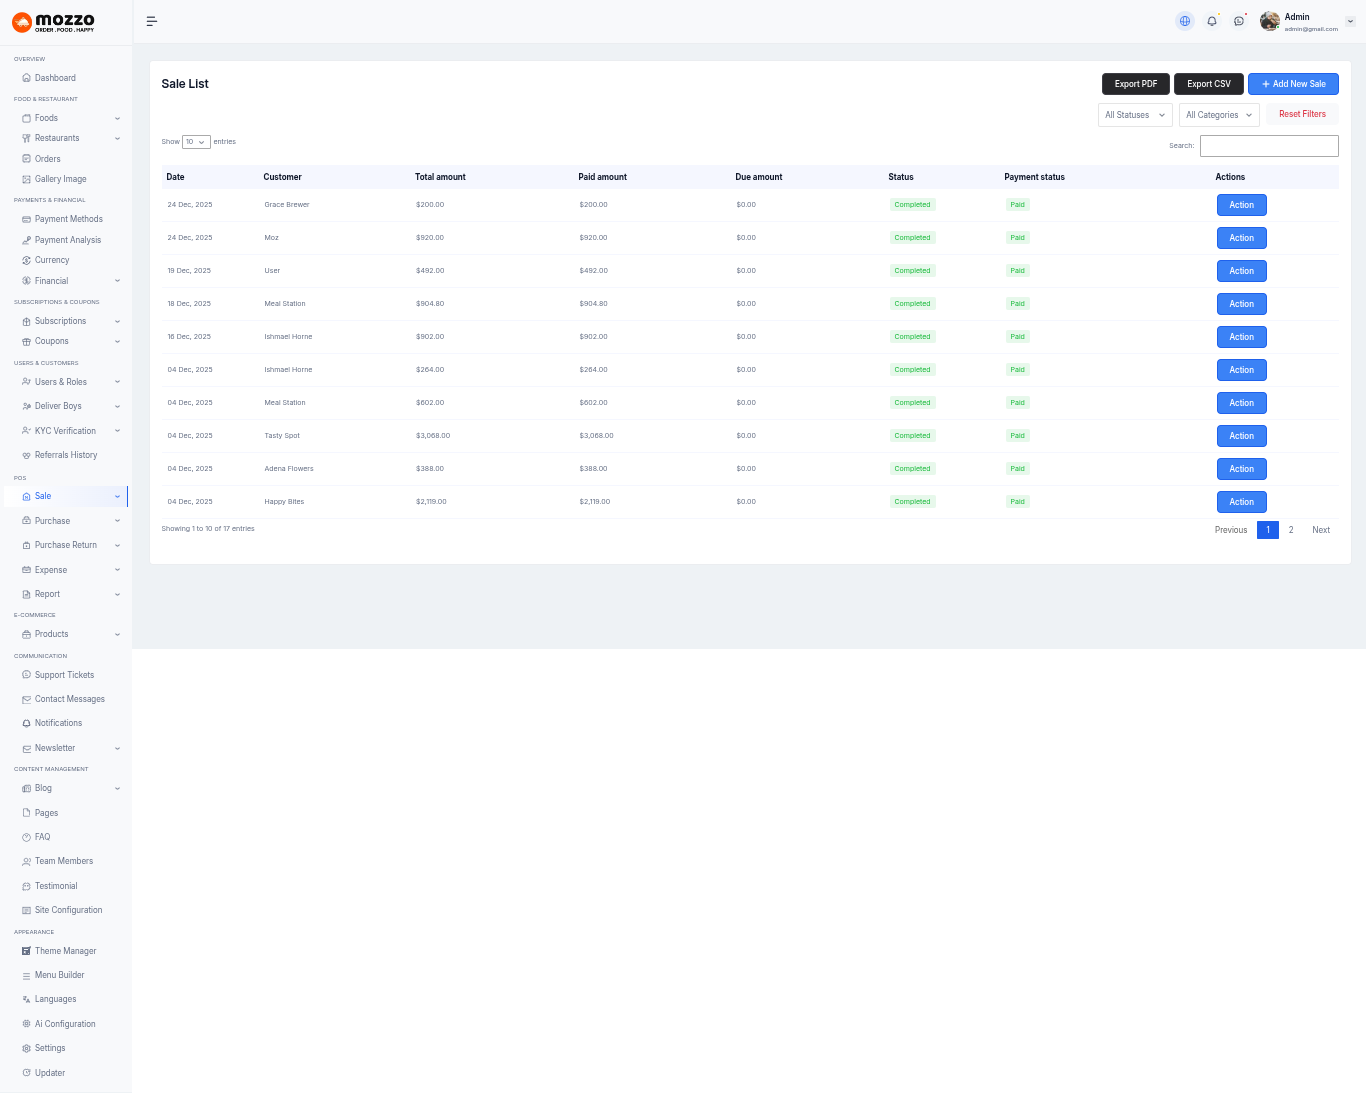Click the hamburger menu toggle icon
This screenshot has width=1366, height=1093.
[x=152, y=21]
